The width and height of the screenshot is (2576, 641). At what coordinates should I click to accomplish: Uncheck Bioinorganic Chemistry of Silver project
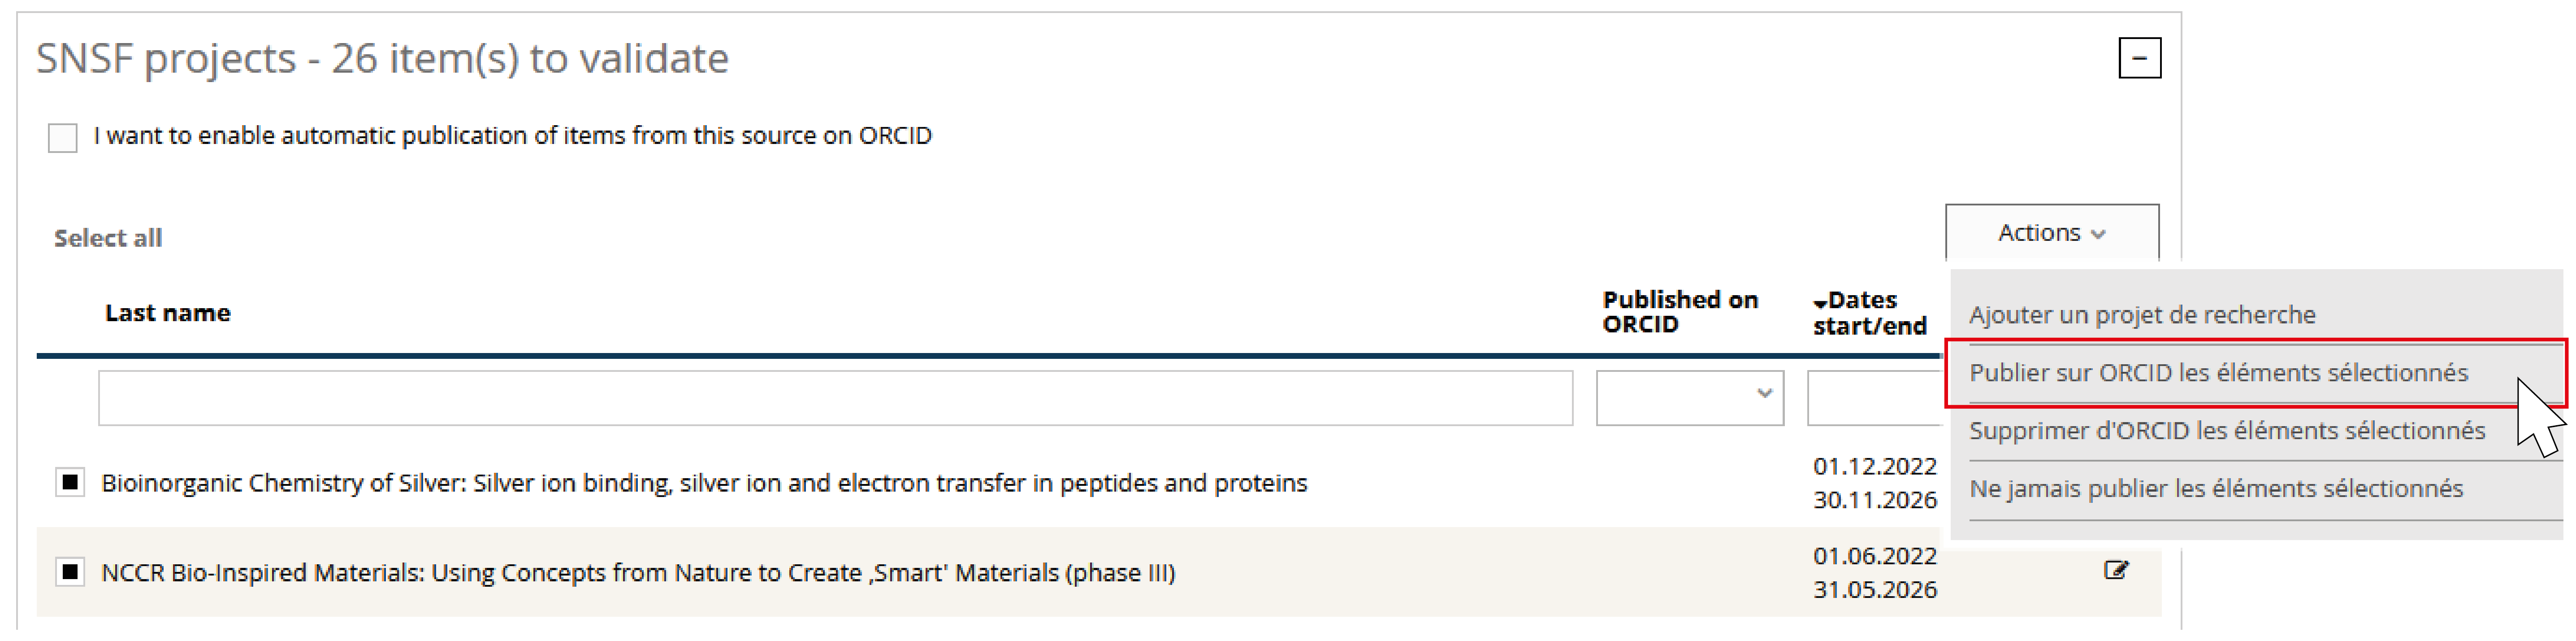(x=70, y=483)
